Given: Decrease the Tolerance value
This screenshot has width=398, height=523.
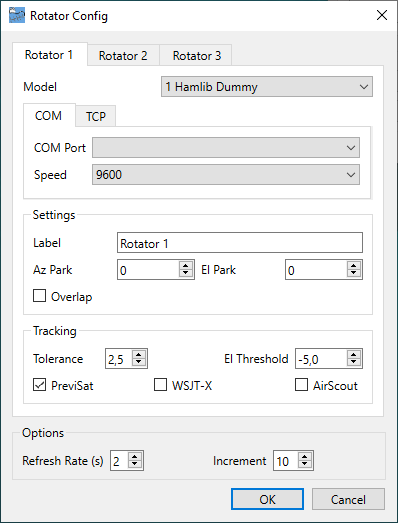Looking at the screenshot, I should tap(139, 363).
